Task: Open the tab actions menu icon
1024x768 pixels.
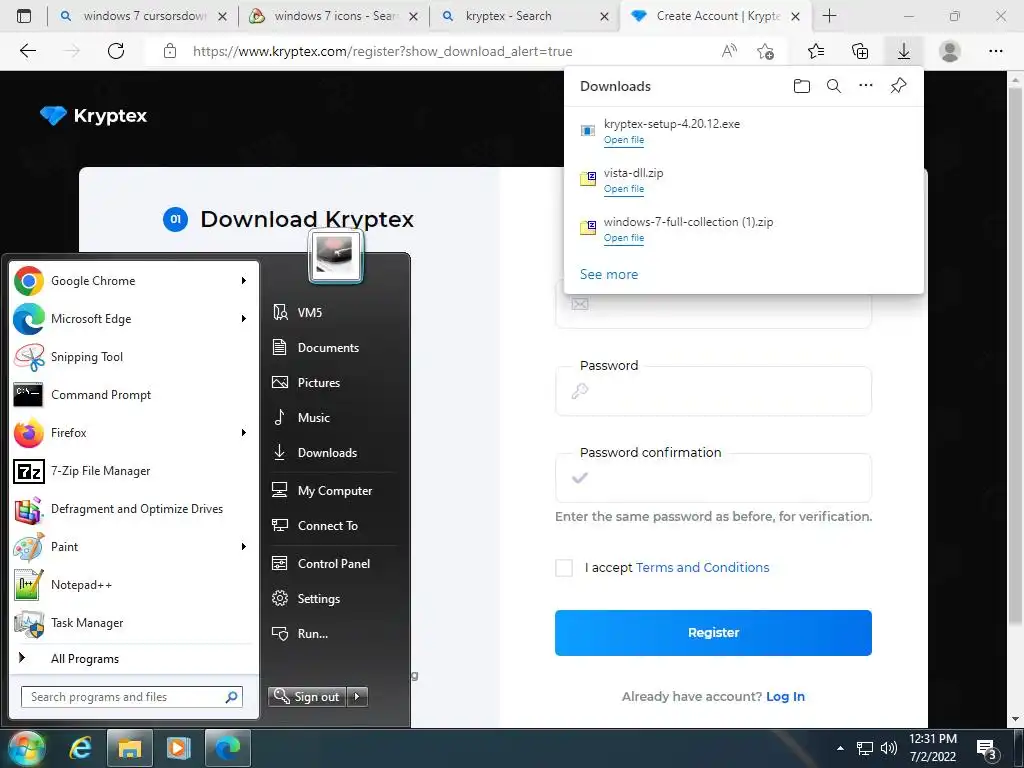Action: [24, 16]
